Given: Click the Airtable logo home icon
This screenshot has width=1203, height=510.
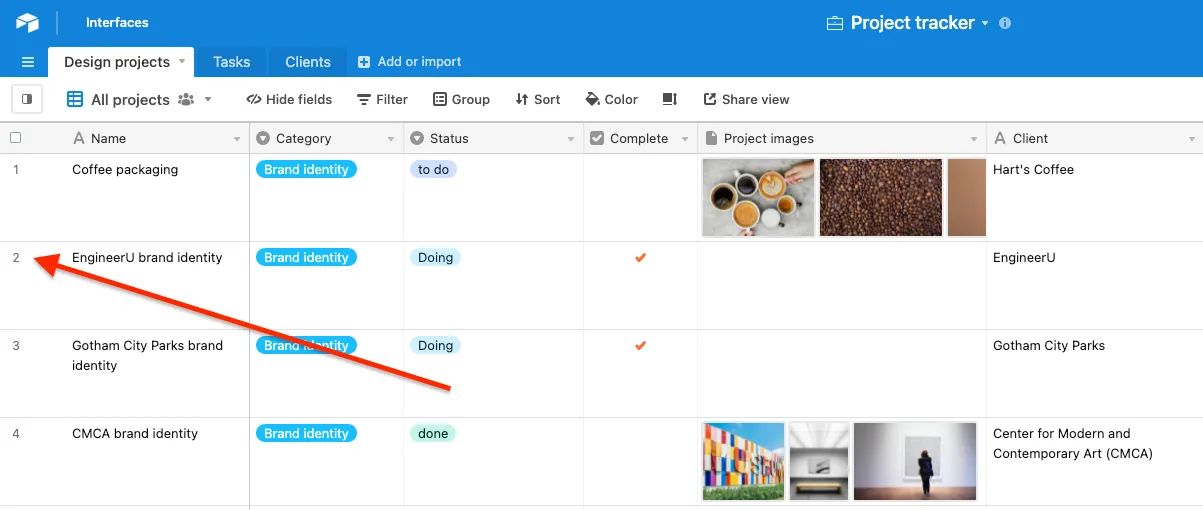Looking at the screenshot, I should click(x=27, y=22).
